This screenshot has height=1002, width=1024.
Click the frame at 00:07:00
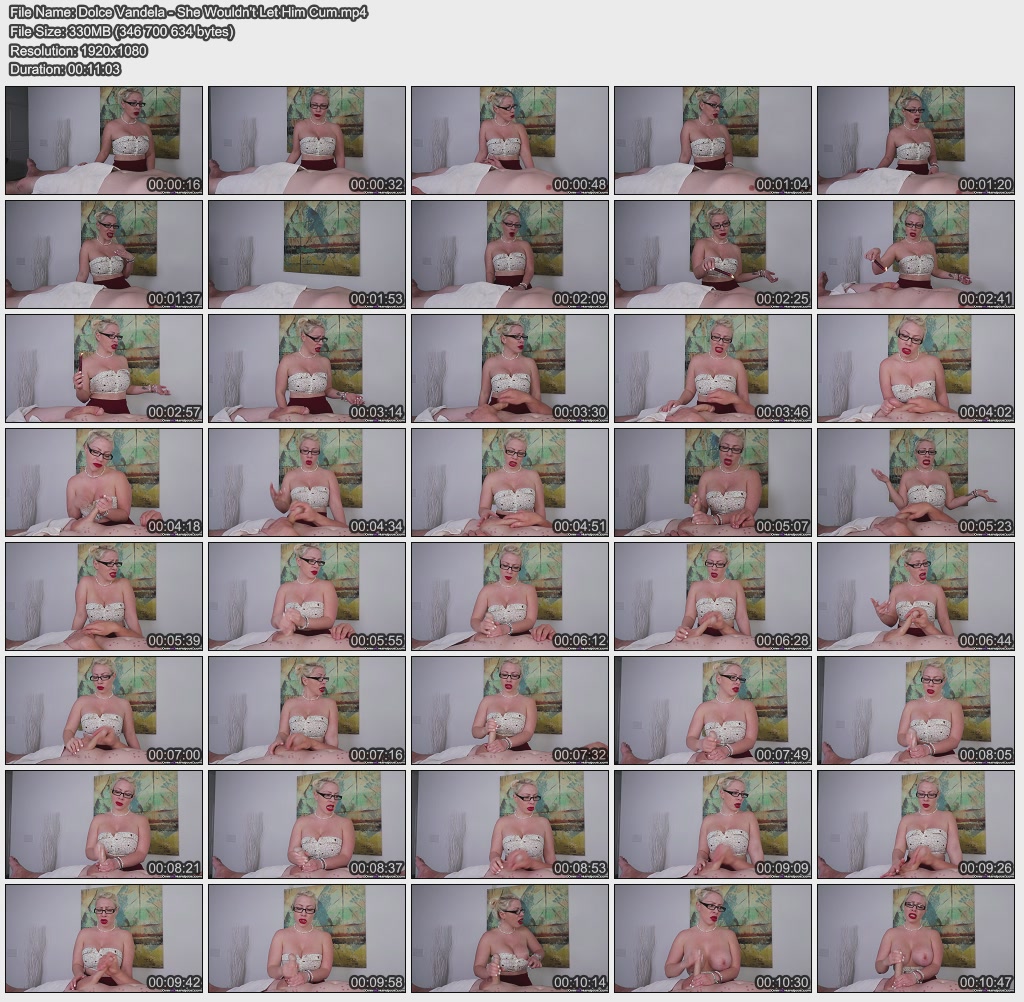point(104,710)
